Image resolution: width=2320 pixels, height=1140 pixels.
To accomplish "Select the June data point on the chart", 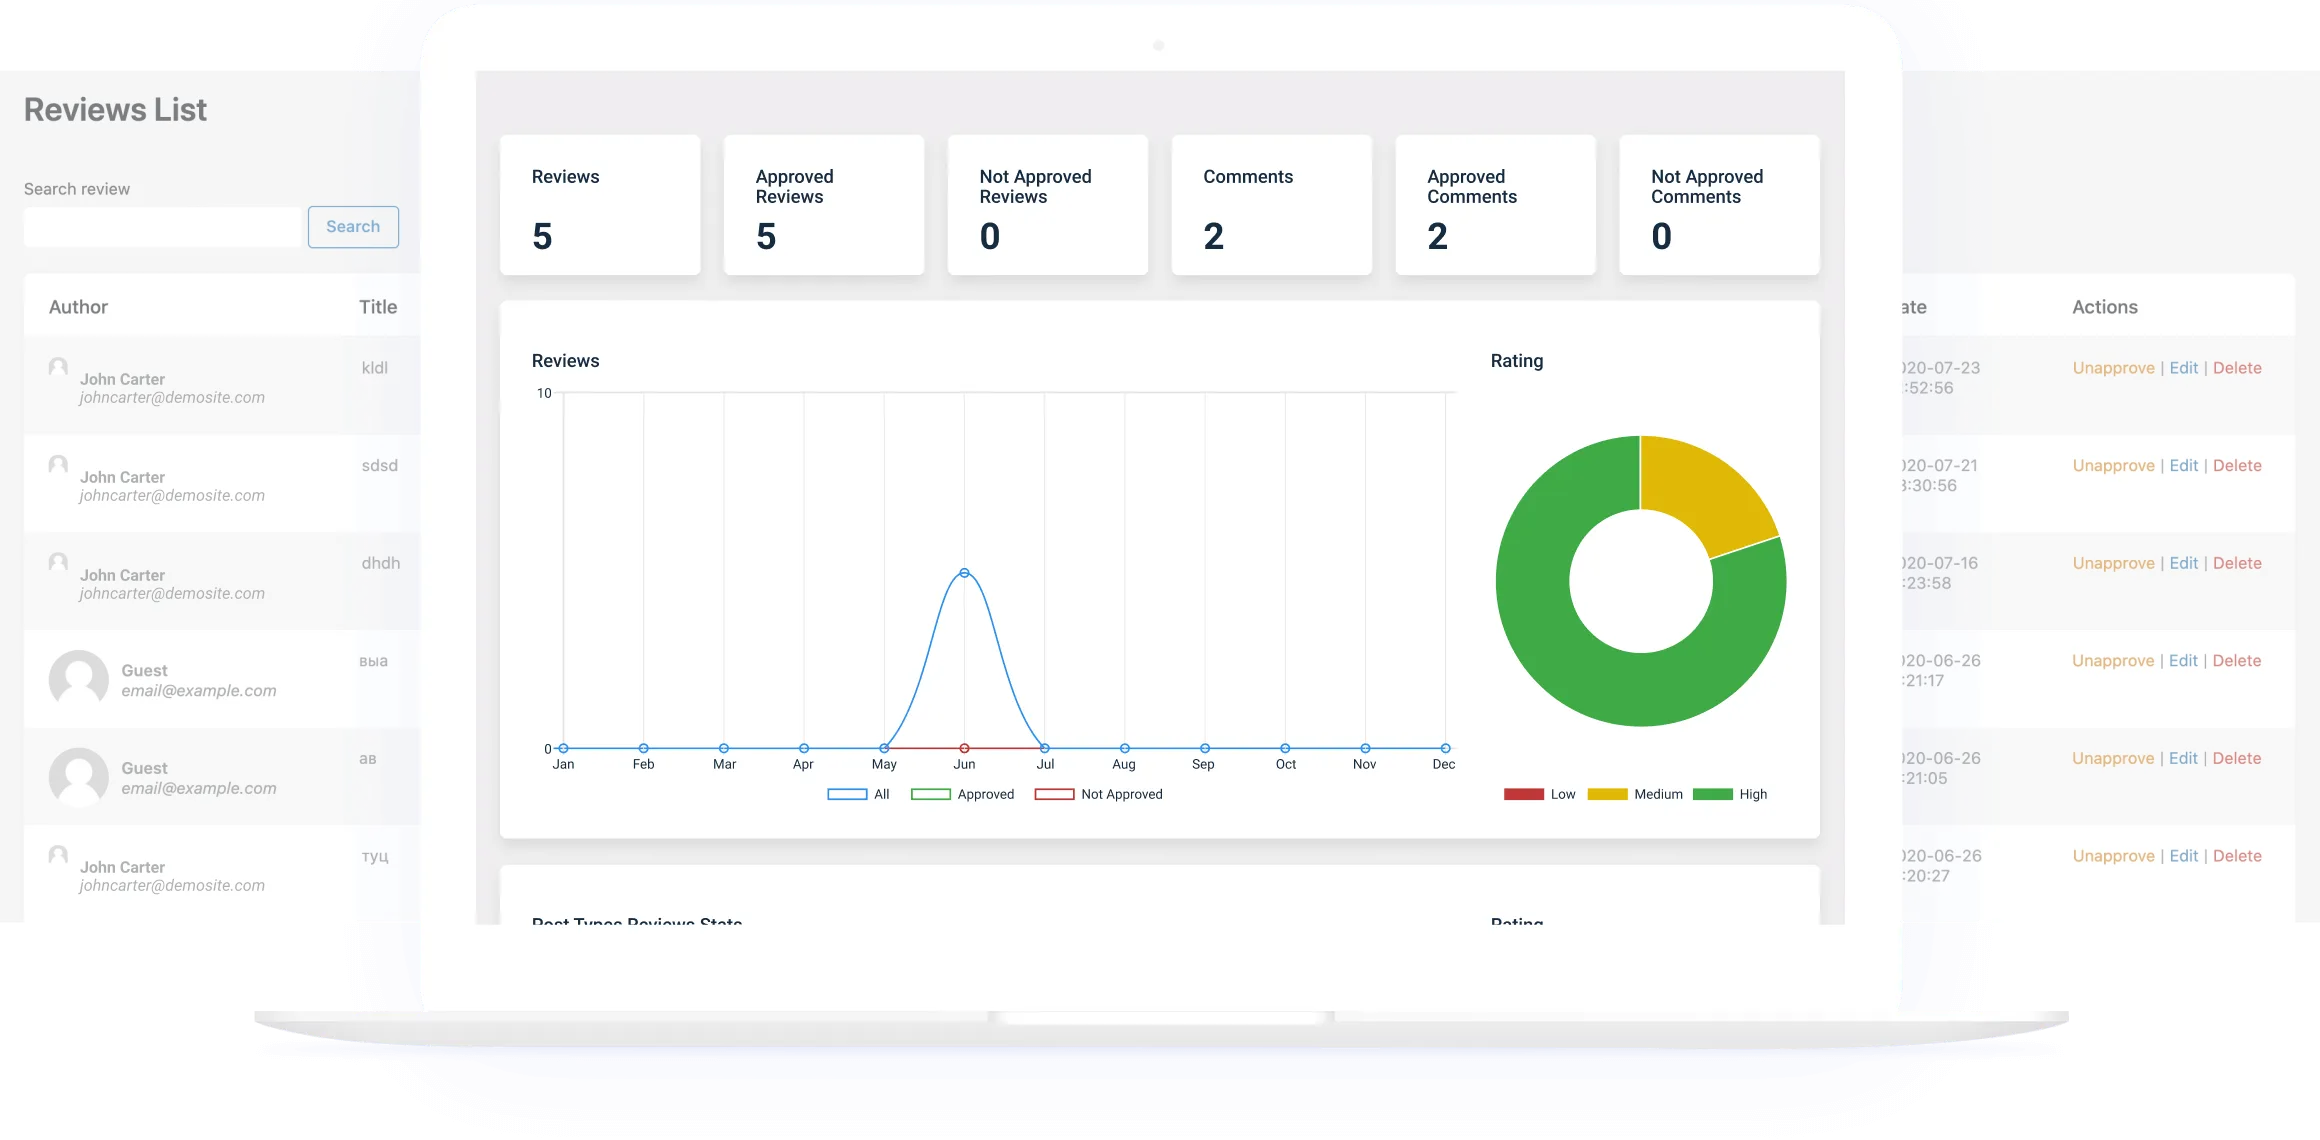I will click(964, 573).
